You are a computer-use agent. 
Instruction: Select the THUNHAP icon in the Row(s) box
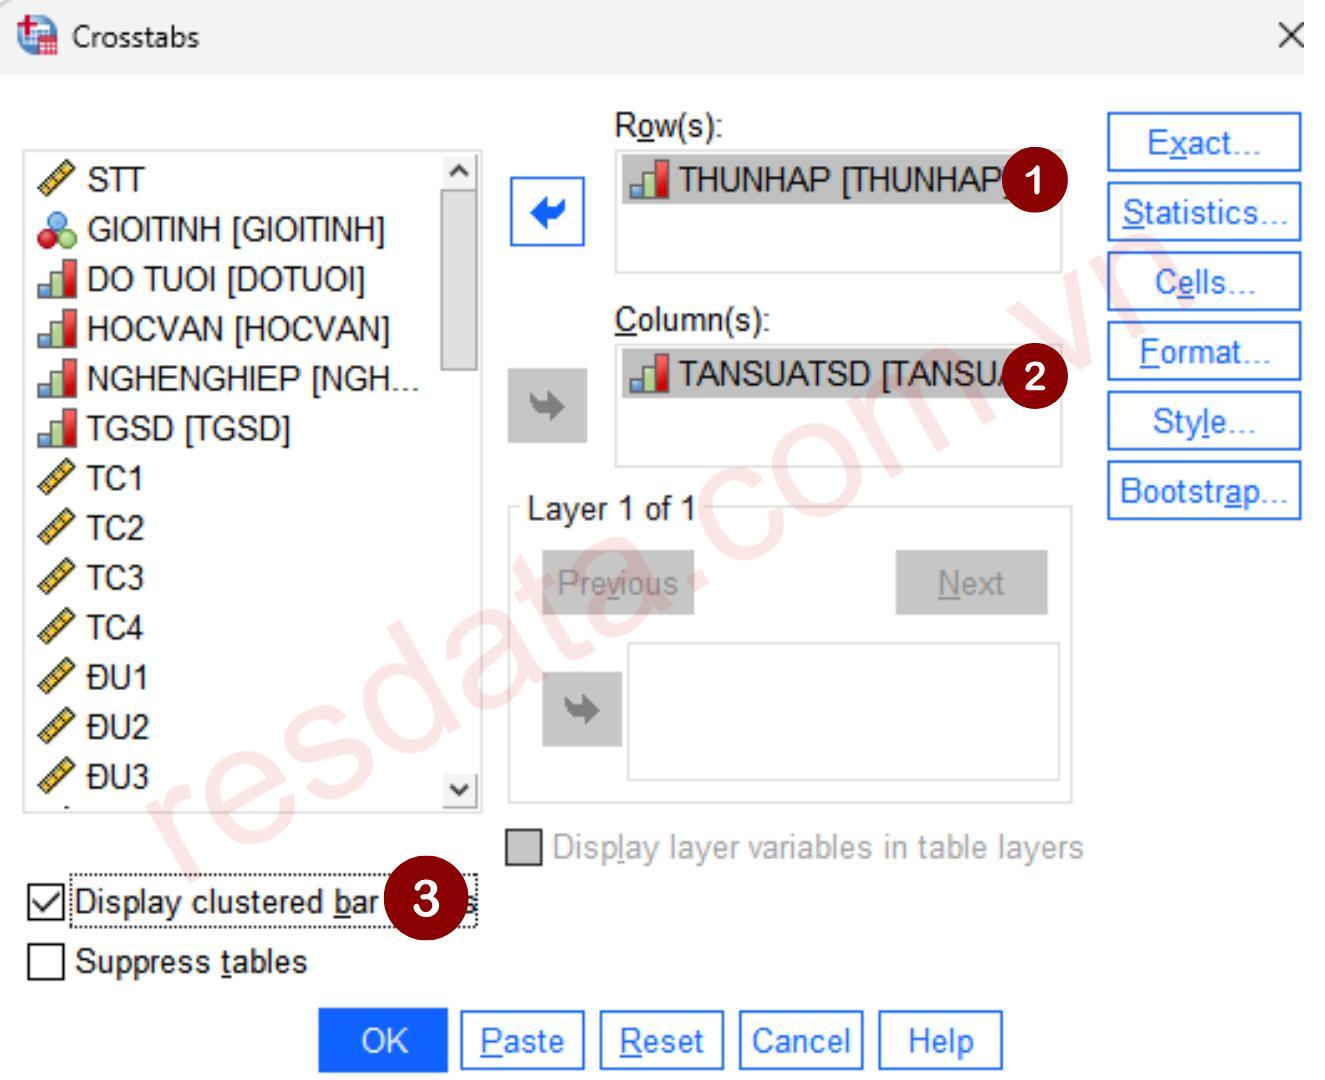pyautogui.click(x=649, y=180)
